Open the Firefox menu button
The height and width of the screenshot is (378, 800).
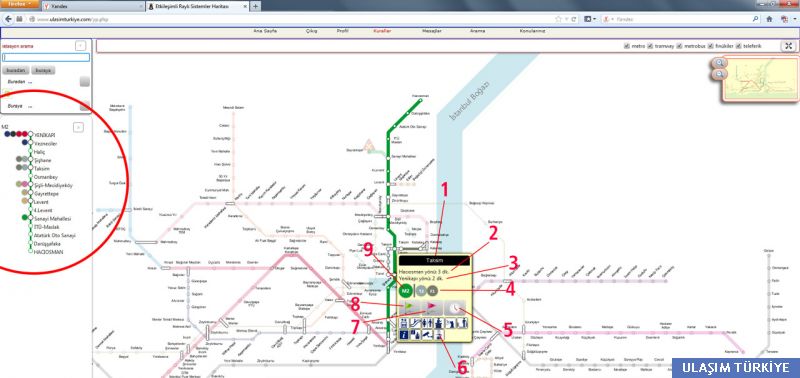tap(19, 4)
